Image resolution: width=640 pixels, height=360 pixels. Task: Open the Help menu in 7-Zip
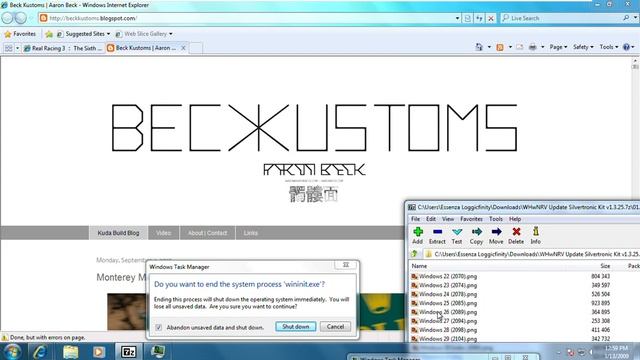point(515,219)
